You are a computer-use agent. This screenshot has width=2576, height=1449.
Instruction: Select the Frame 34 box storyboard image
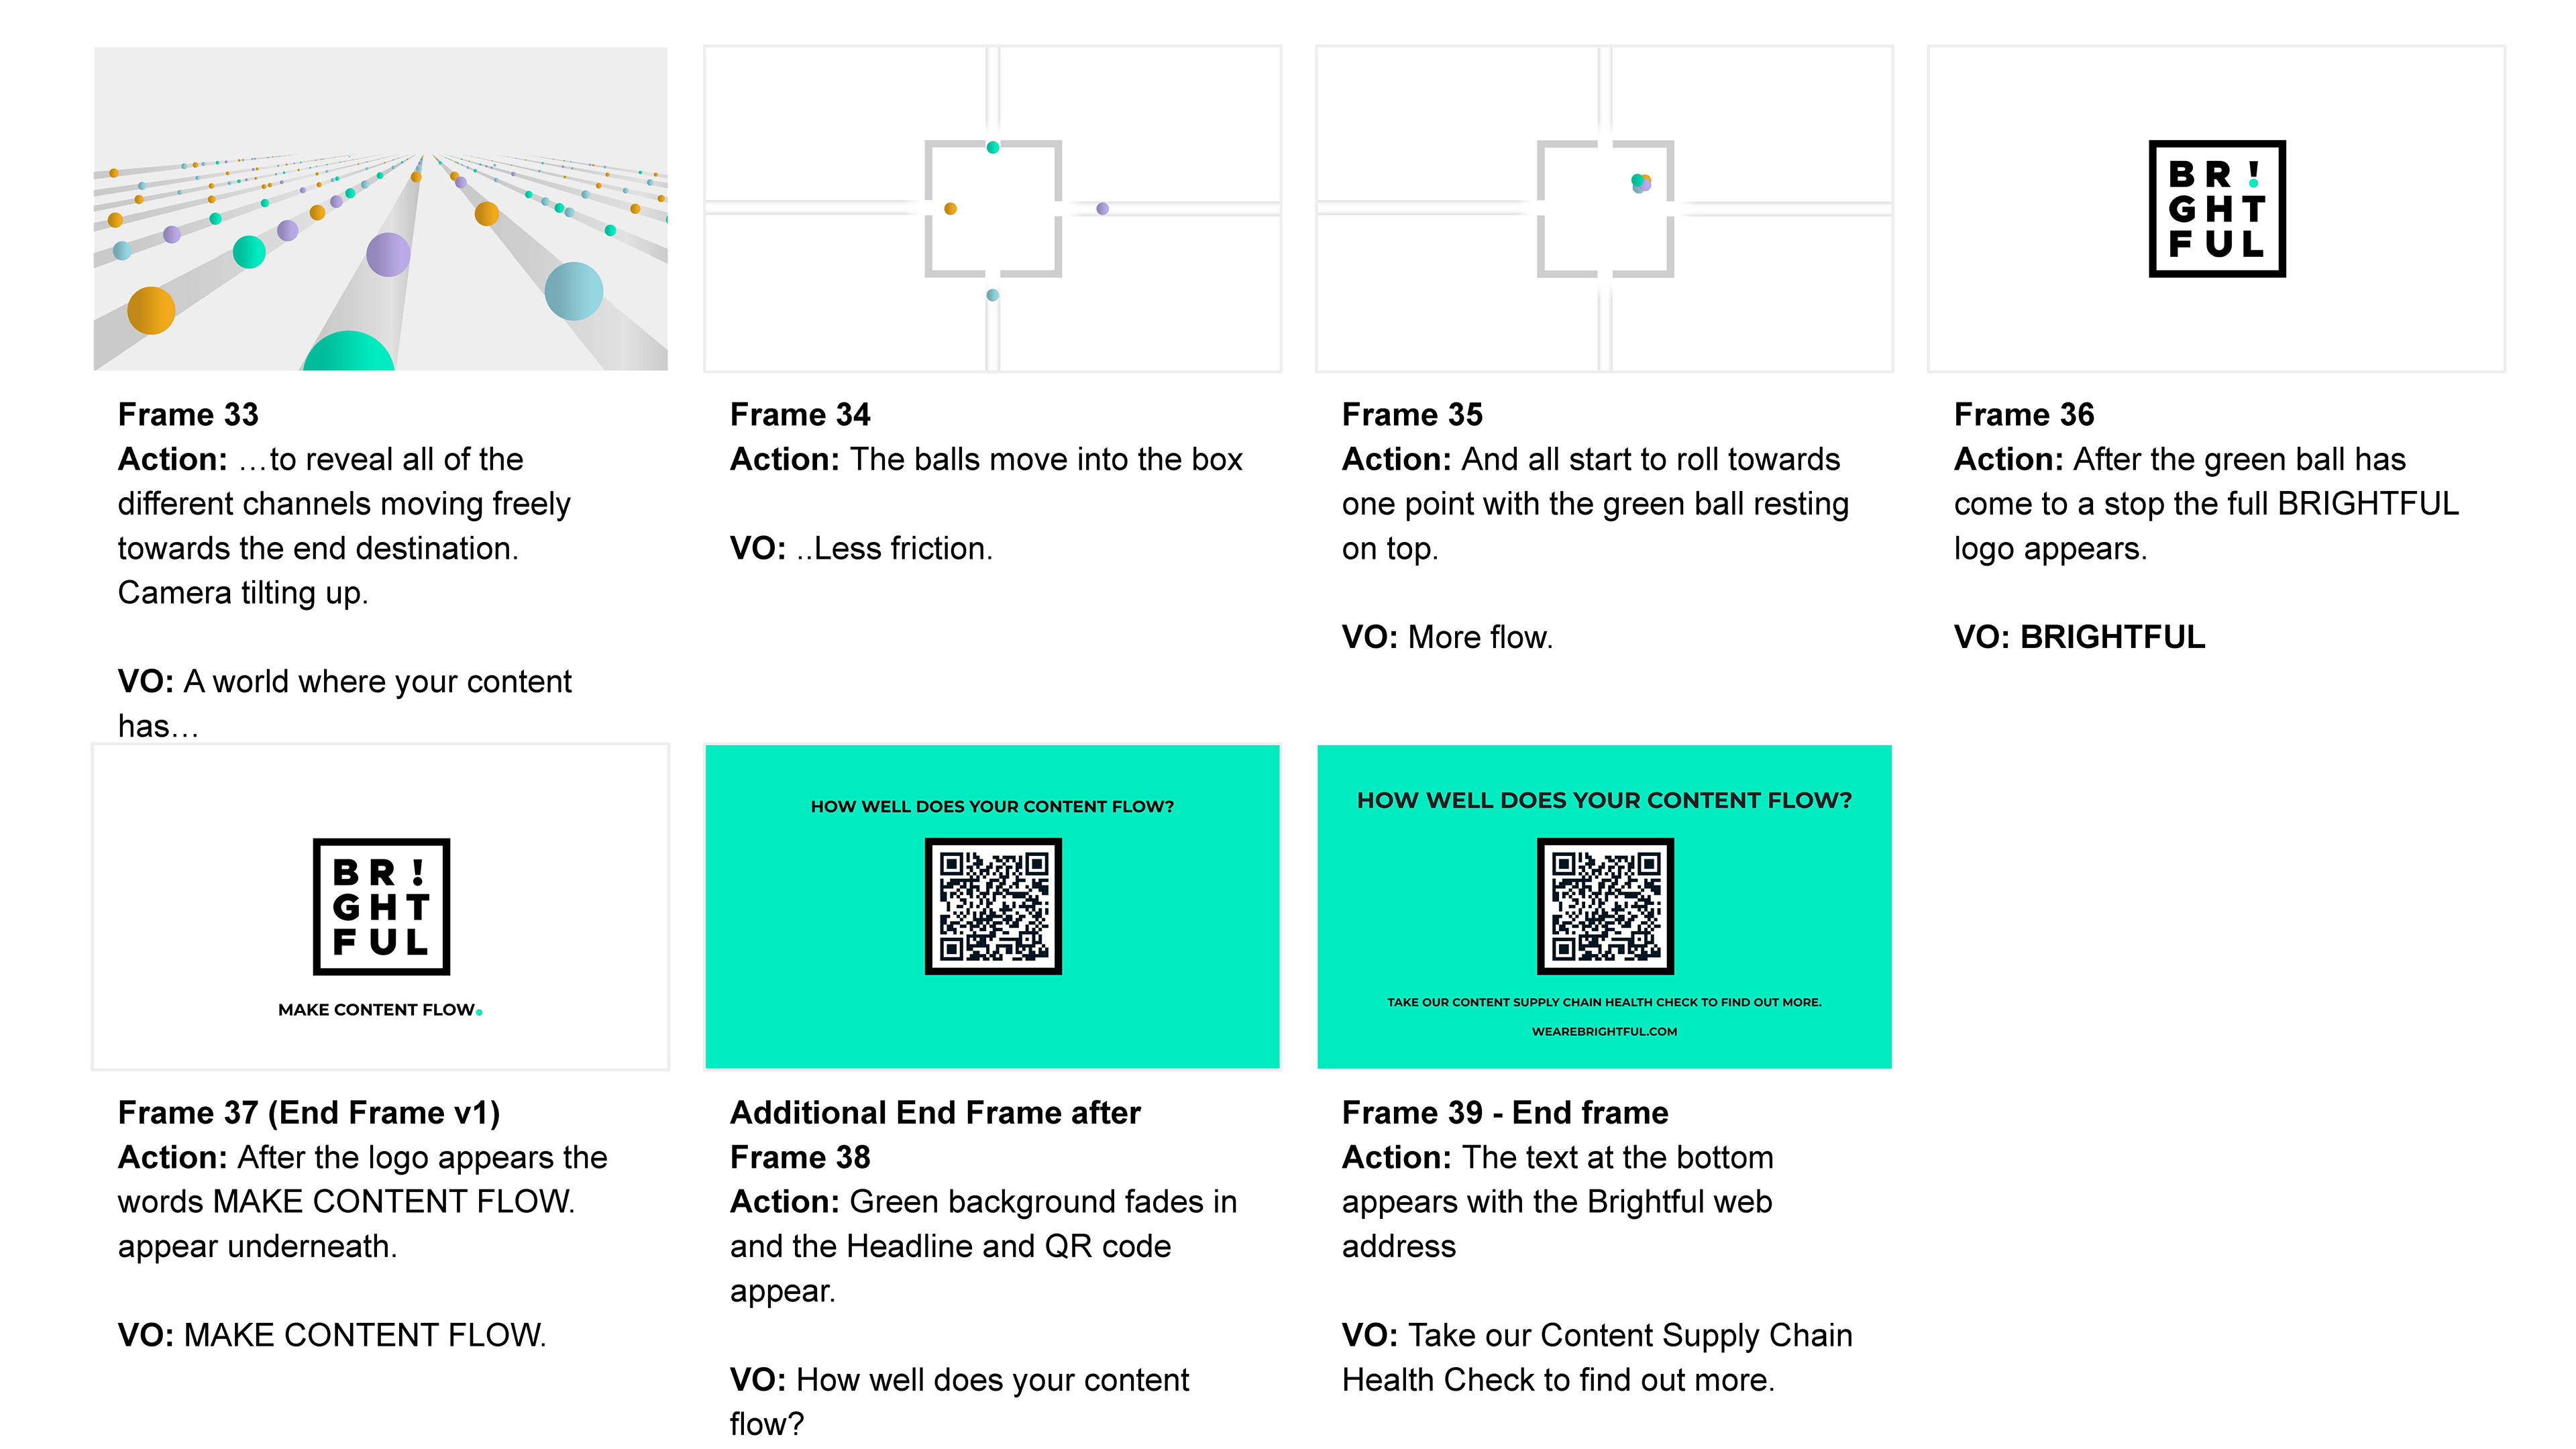tap(992, 208)
